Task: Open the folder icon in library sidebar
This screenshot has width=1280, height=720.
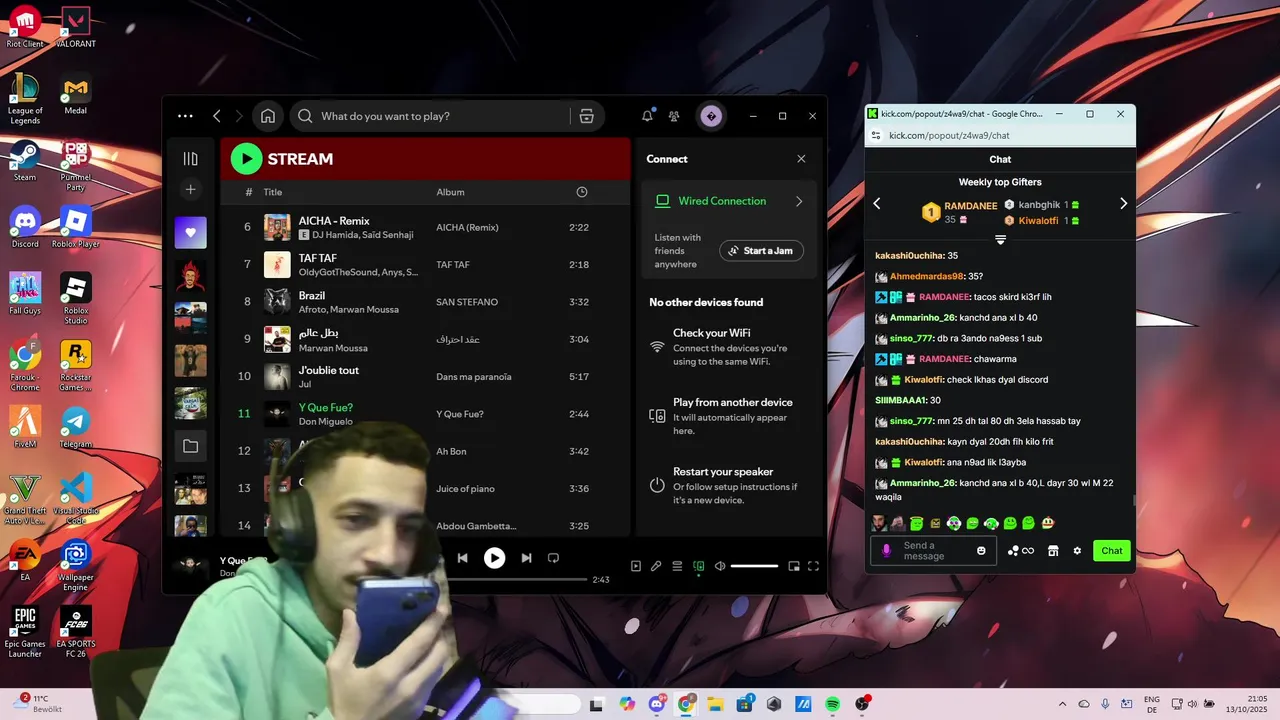Action: (x=190, y=446)
